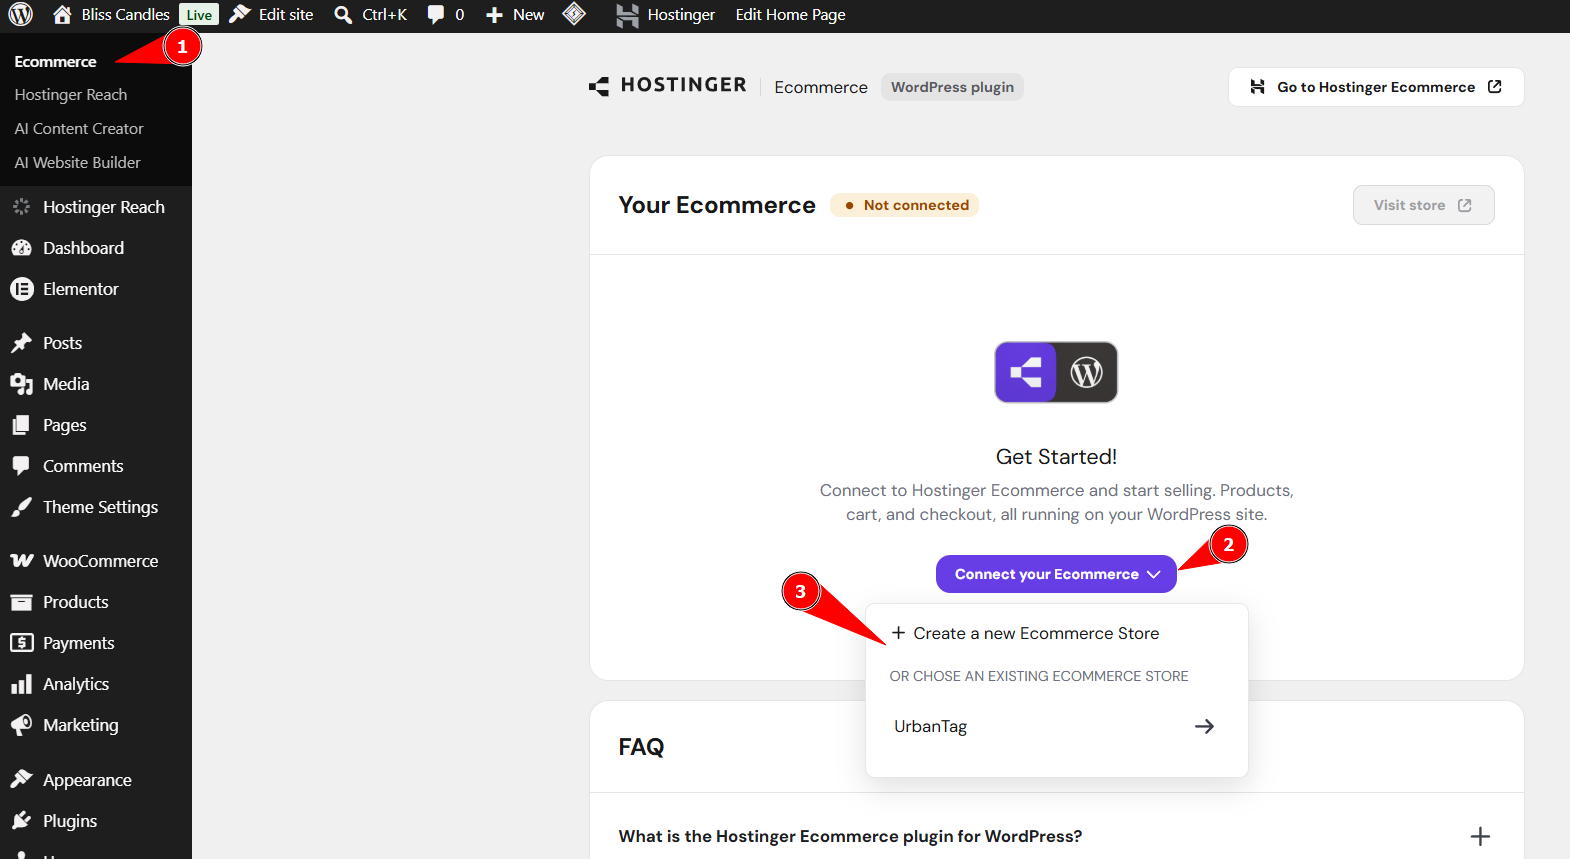The image size is (1570, 859).
Task: Click the WordPress logo in admin bar
Action: point(21,15)
